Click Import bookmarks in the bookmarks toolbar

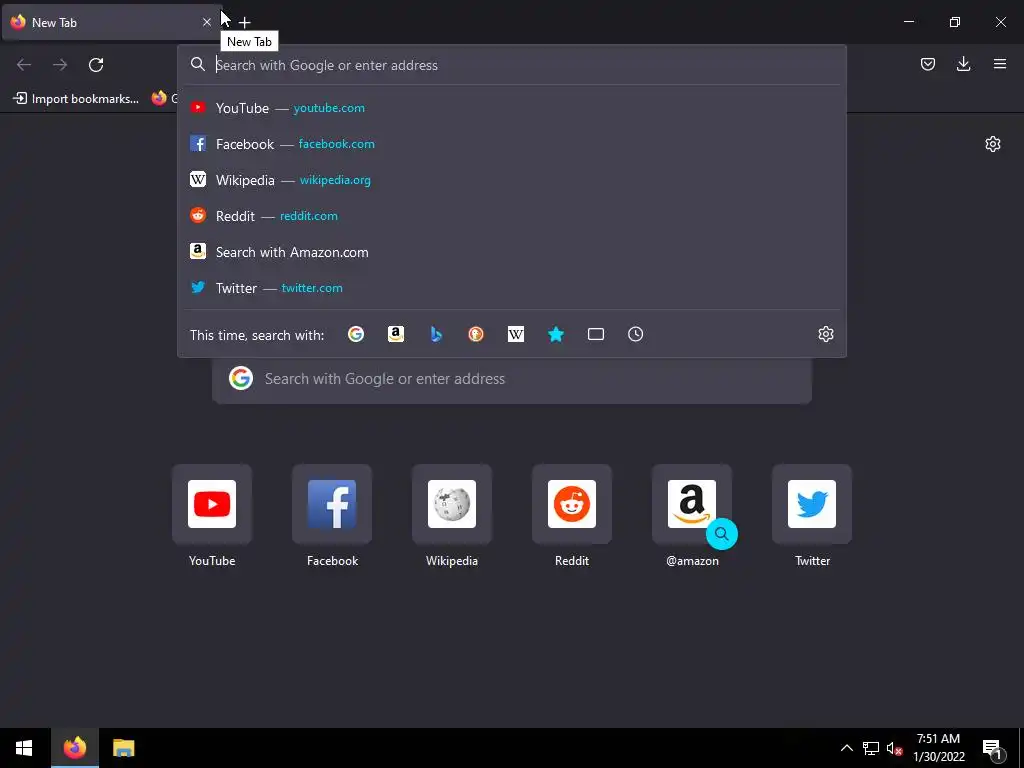point(76,99)
